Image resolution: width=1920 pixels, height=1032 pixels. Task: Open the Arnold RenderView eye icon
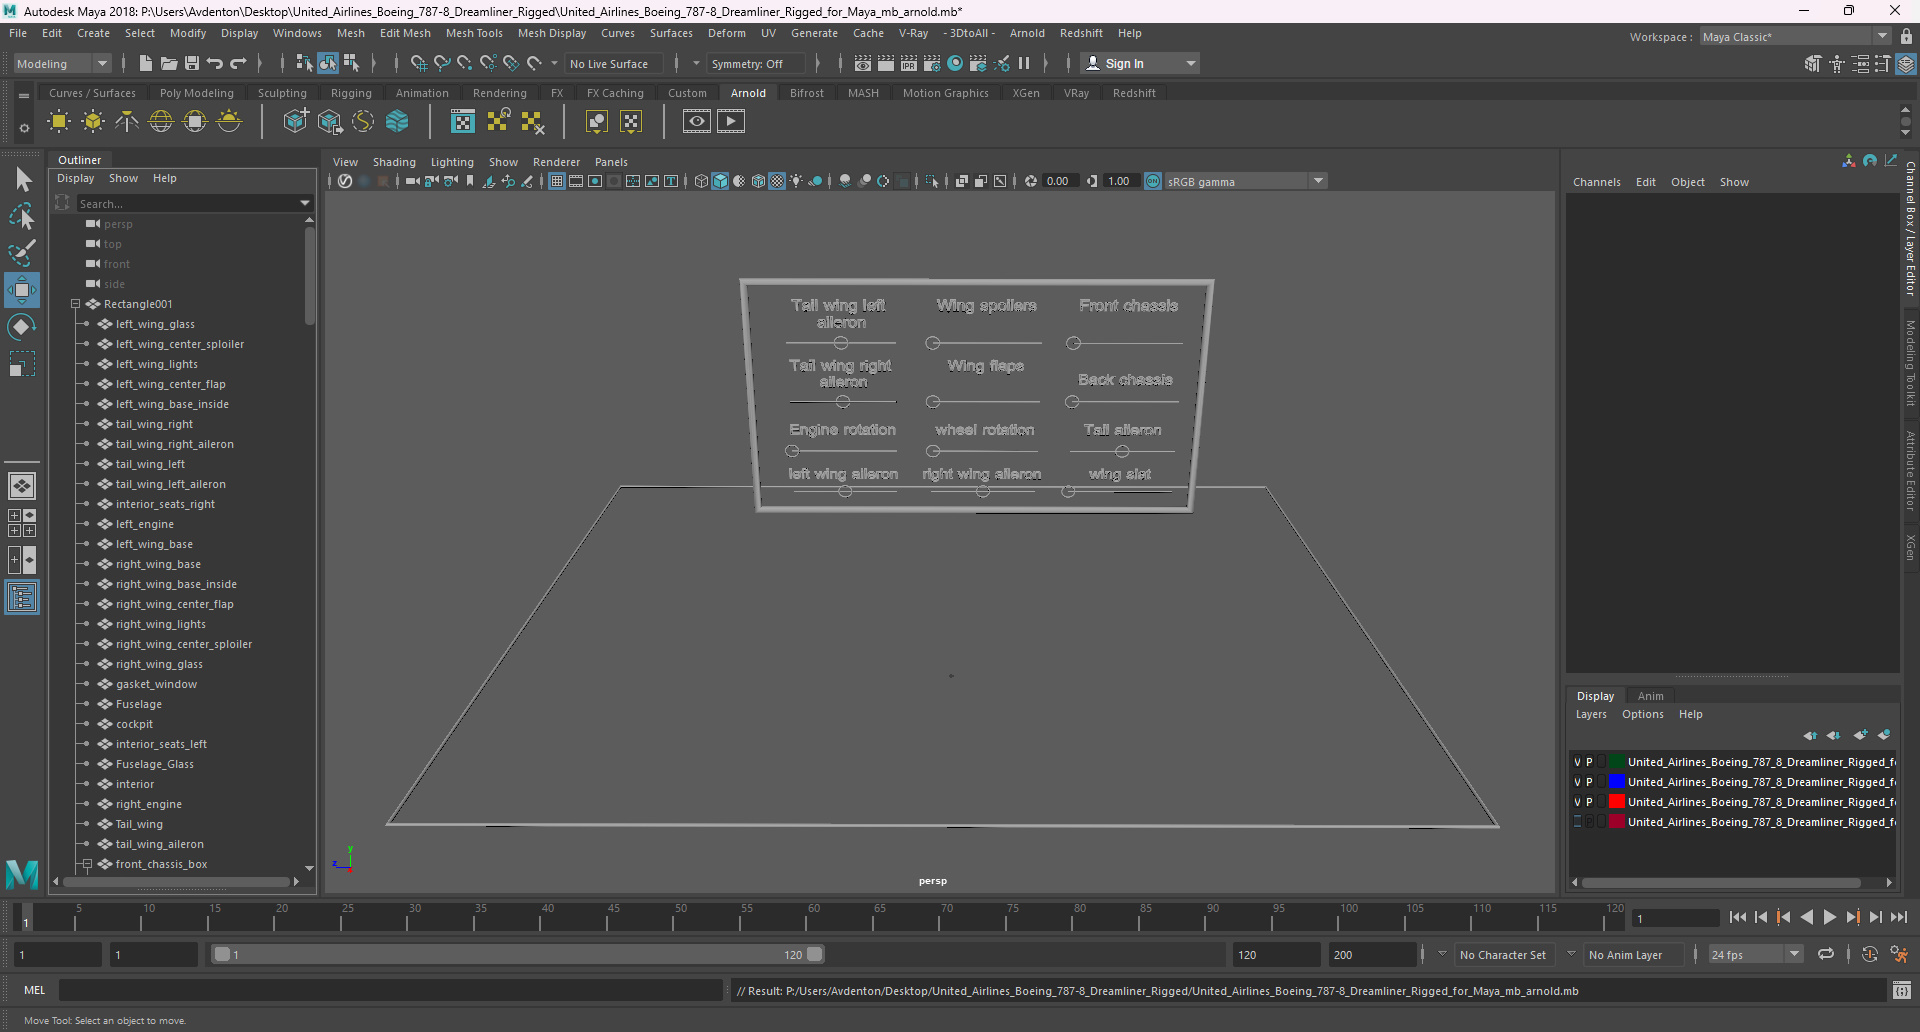(x=697, y=122)
